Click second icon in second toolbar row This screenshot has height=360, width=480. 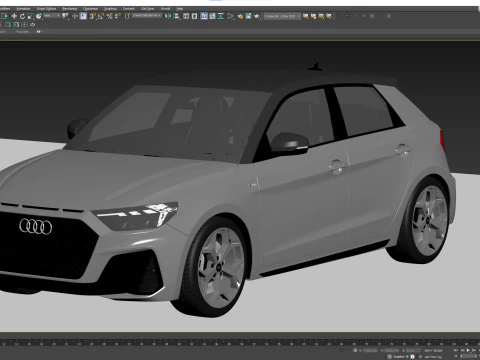(16, 25)
